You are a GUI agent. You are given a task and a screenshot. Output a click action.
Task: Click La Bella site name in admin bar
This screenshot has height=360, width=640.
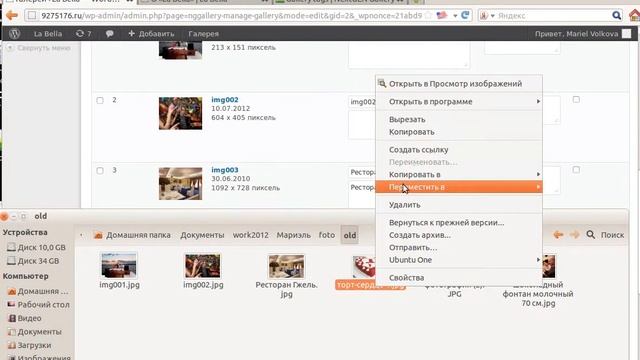(48, 33)
